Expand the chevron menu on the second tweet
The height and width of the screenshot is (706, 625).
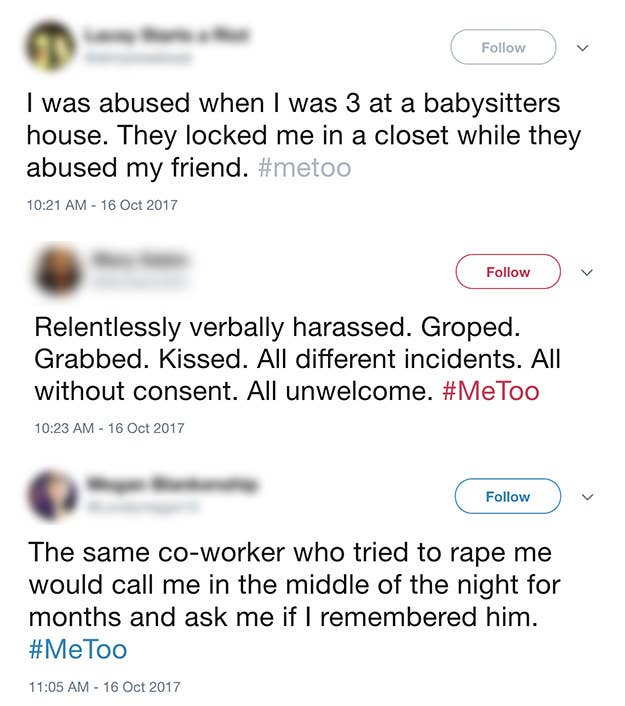(587, 272)
